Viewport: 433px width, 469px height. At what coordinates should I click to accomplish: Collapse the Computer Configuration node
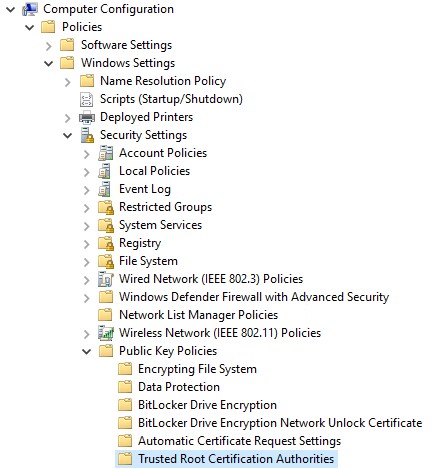tap(11, 10)
